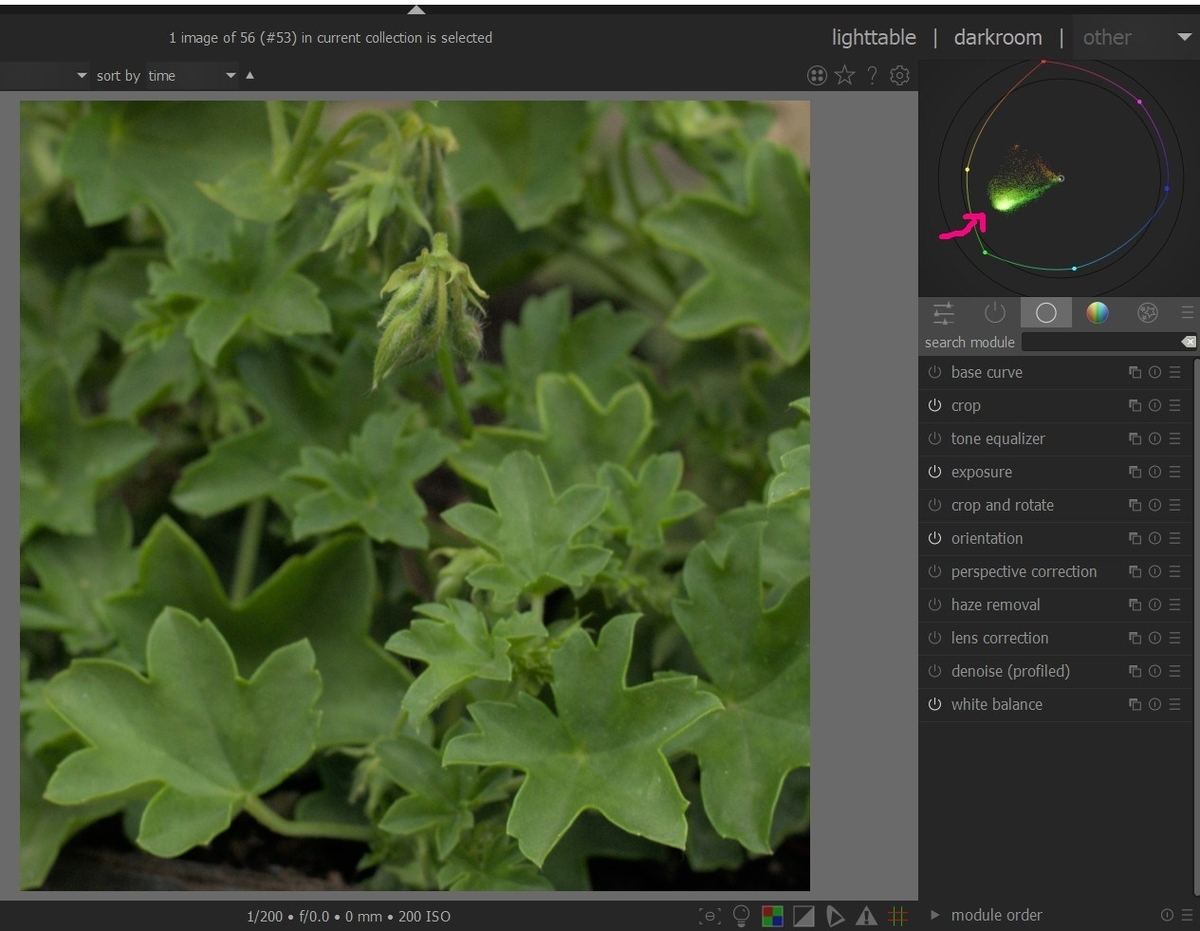Enable the tone equalizer module

click(935, 439)
